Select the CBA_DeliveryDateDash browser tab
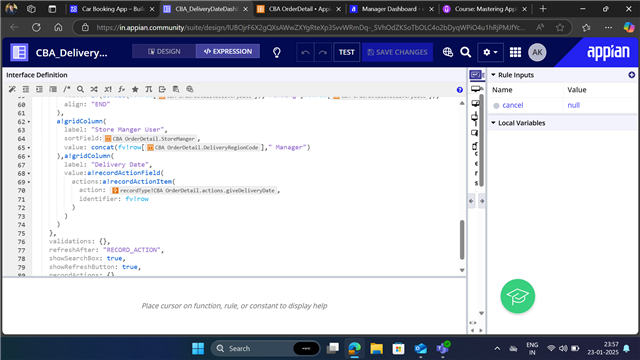 point(206,9)
